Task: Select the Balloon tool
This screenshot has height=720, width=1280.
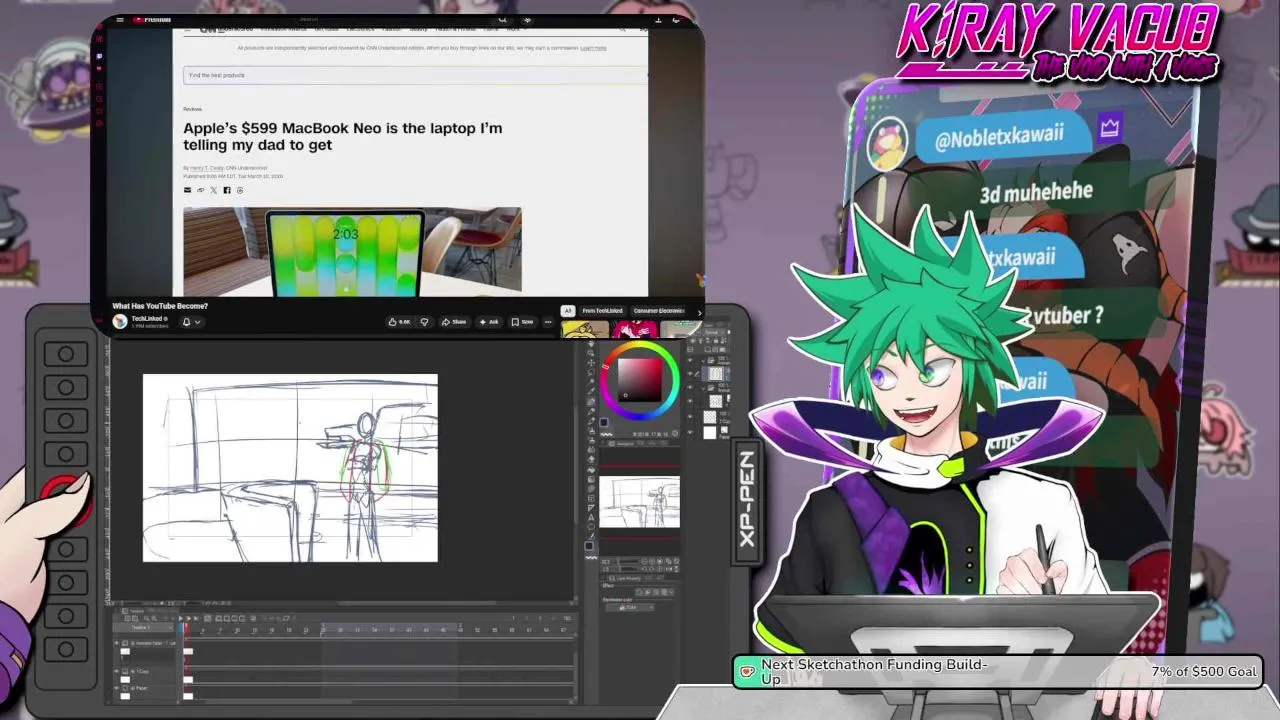Action: click(591, 527)
